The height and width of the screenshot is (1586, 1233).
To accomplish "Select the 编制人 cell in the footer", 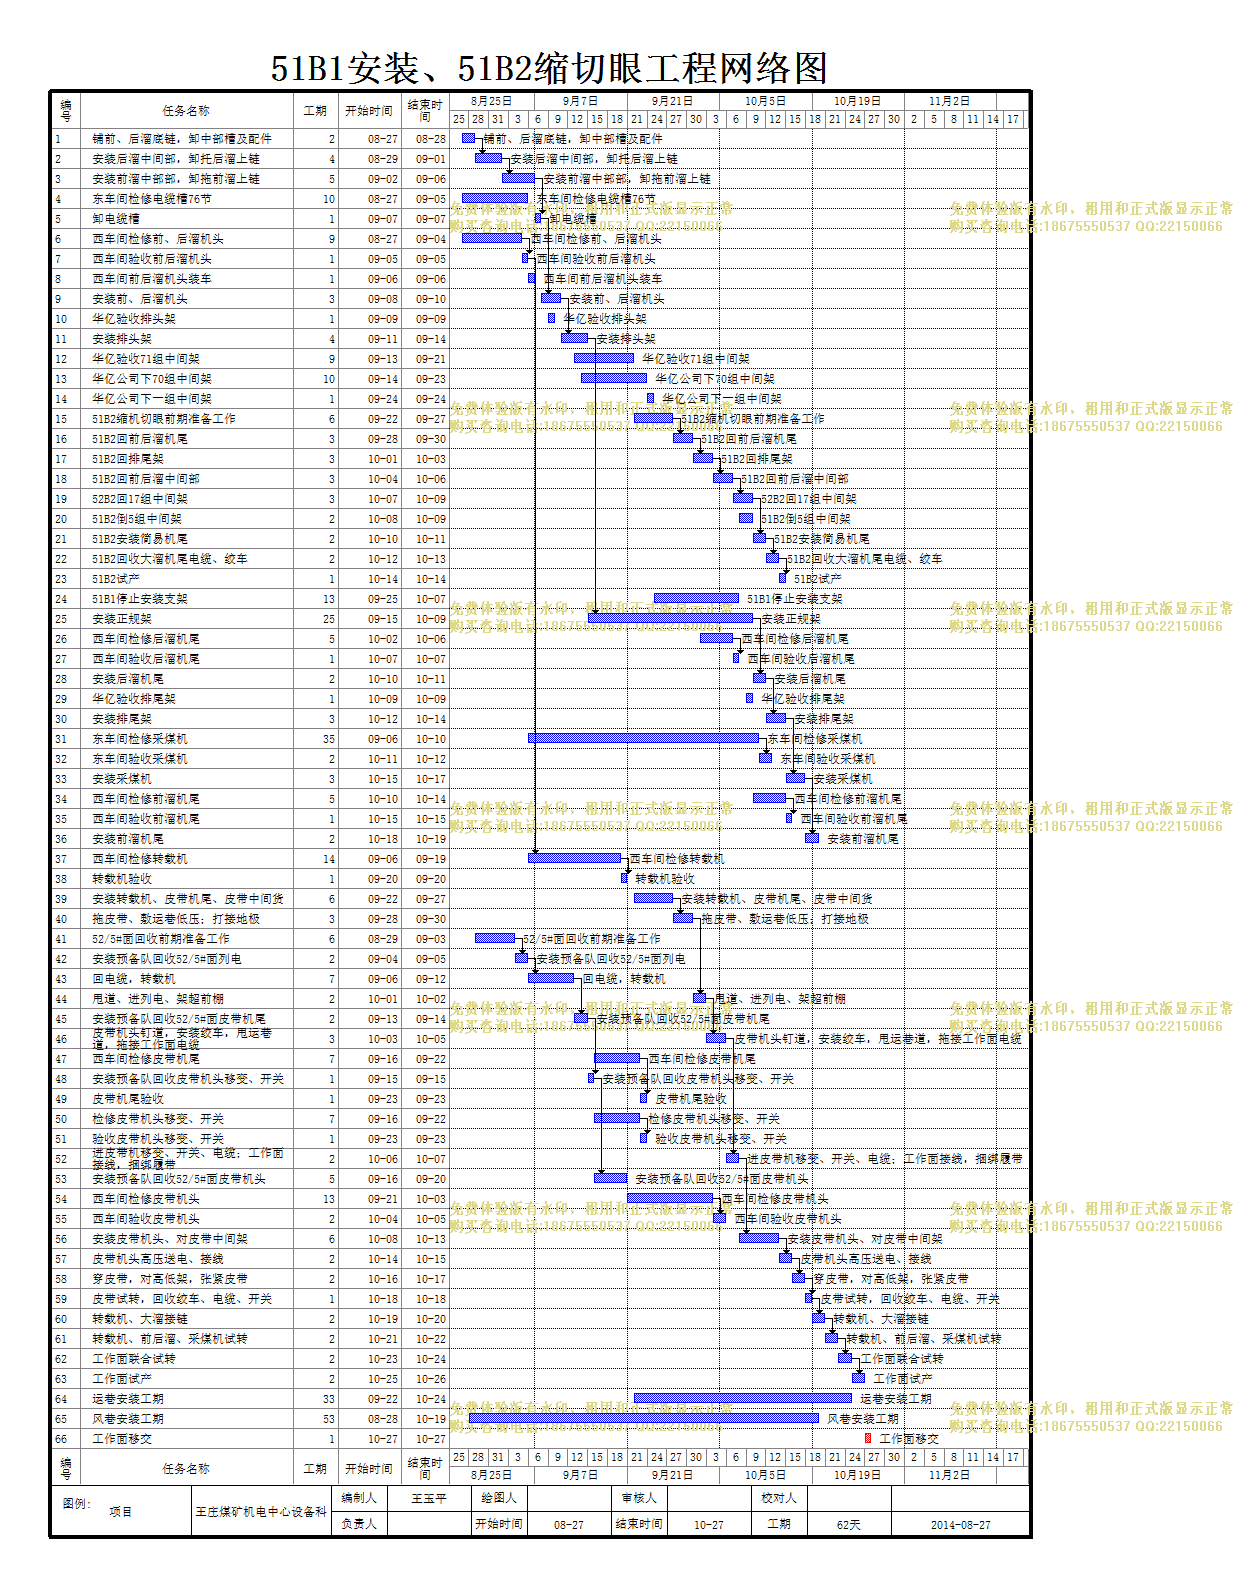I will [x=359, y=1498].
